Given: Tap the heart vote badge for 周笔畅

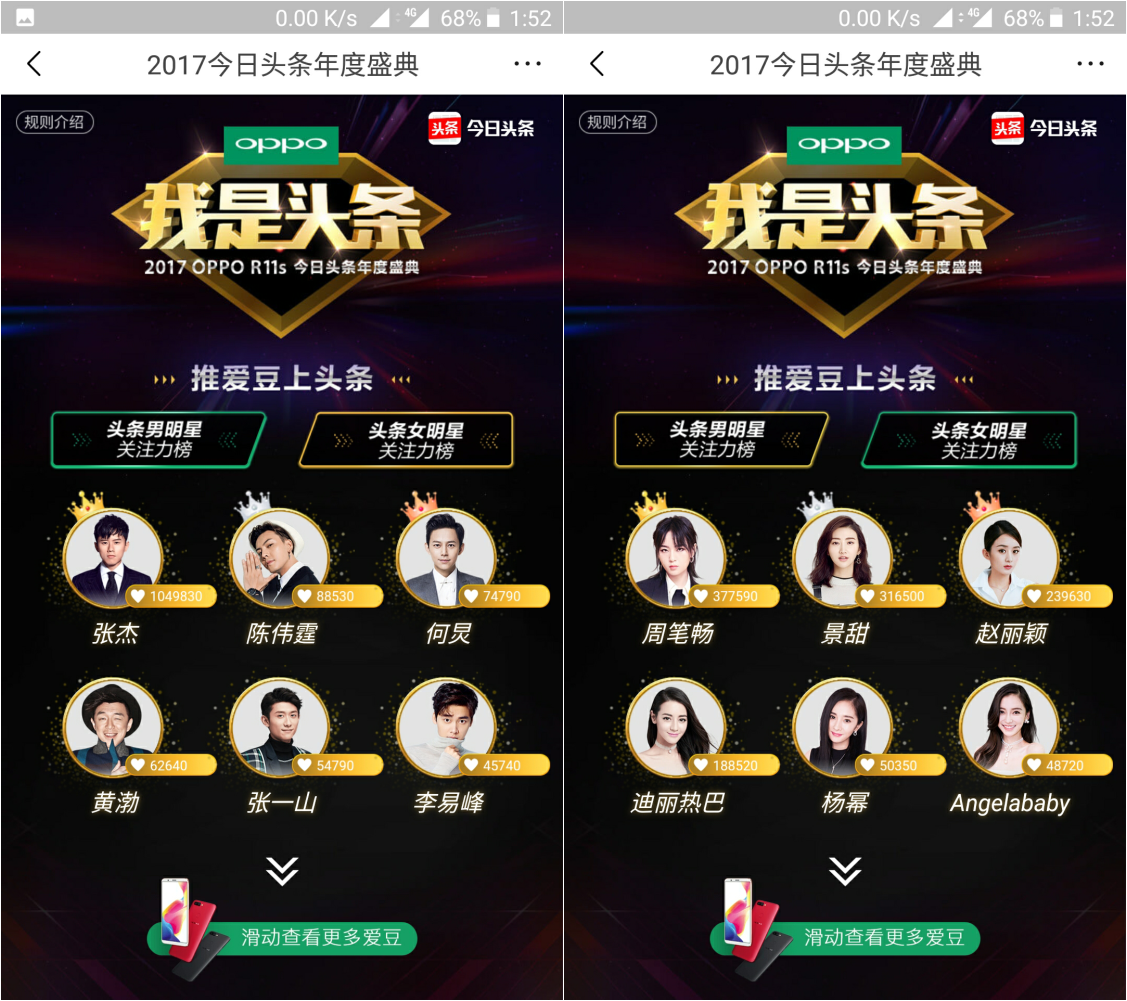Looking at the screenshot, I should click(733, 596).
